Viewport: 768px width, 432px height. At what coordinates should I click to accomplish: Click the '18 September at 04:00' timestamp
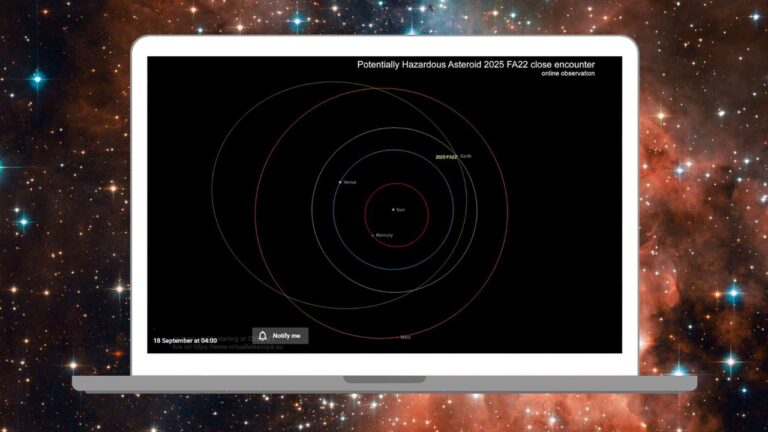pyautogui.click(x=185, y=340)
